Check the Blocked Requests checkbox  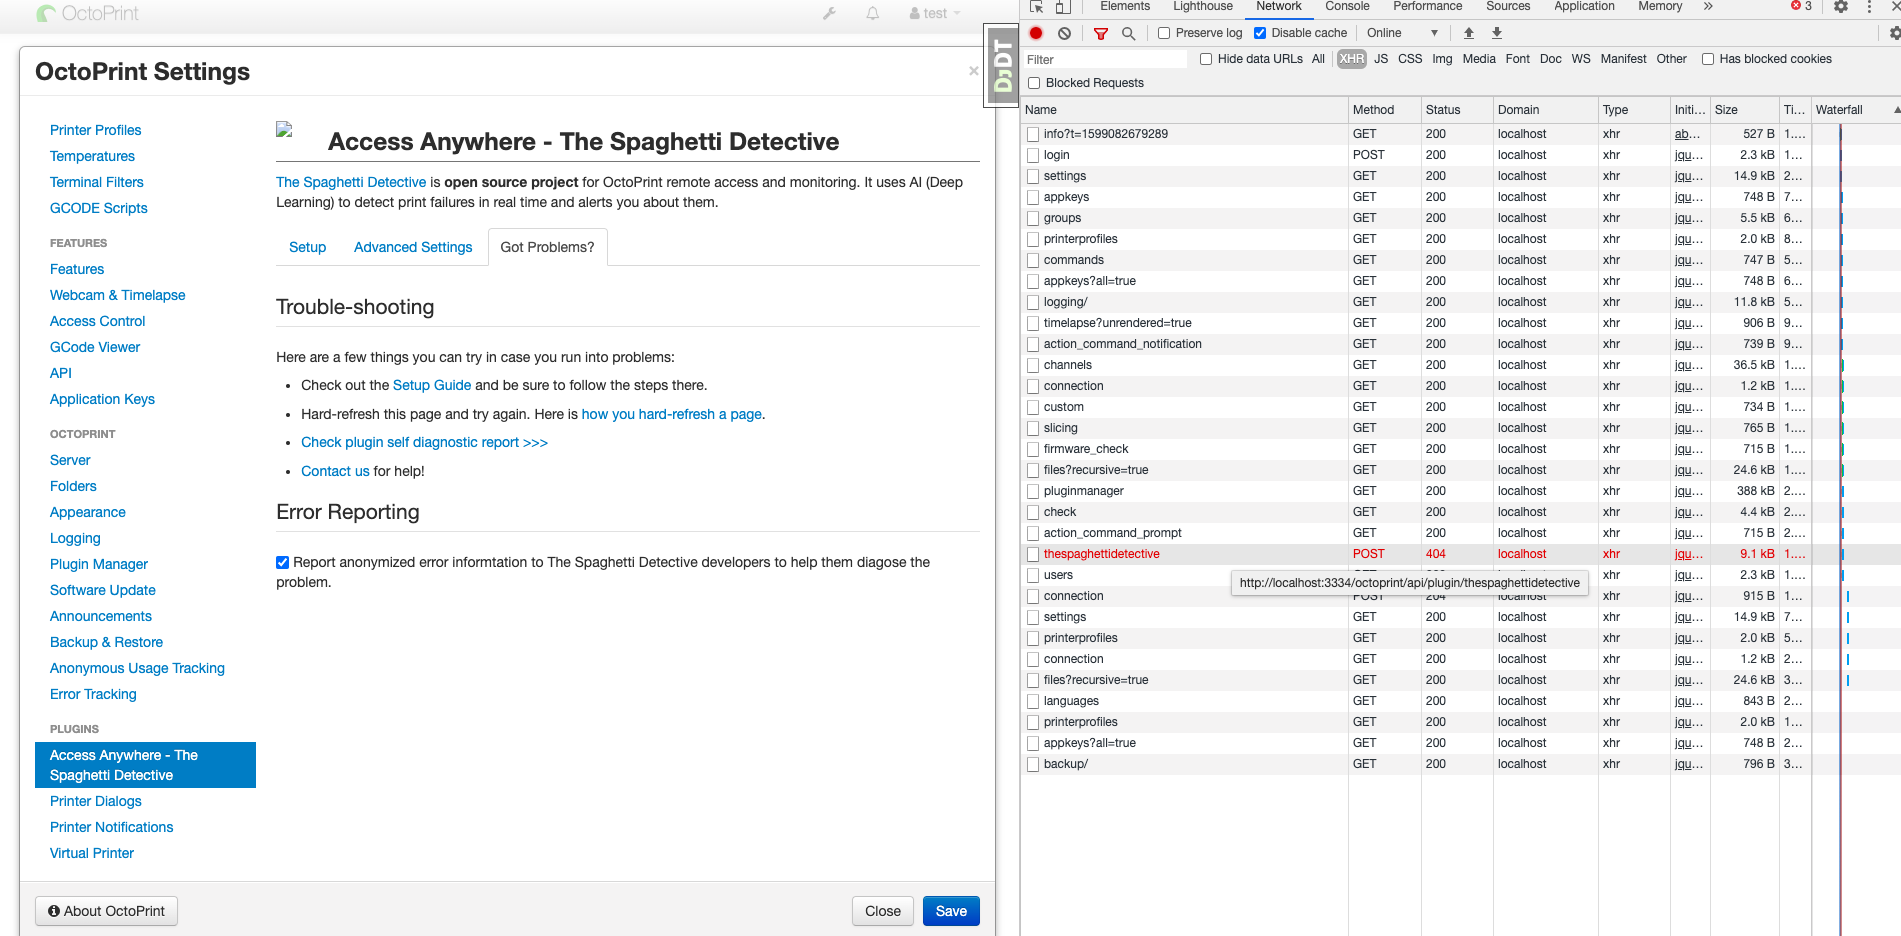[1034, 83]
